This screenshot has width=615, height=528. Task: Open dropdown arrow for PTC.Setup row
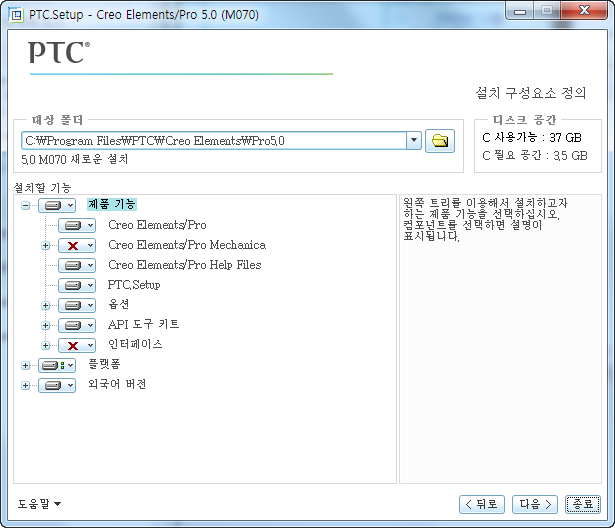point(90,285)
